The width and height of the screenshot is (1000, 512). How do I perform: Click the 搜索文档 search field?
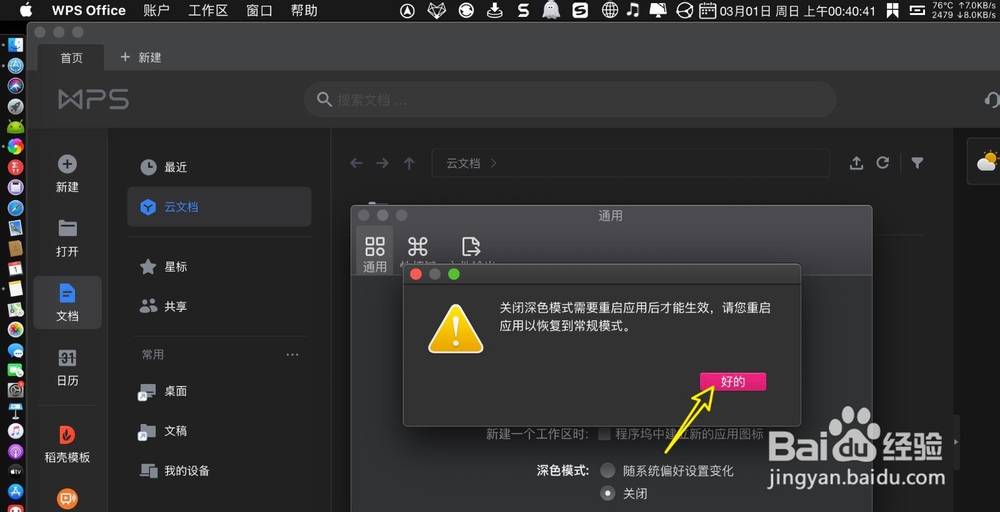pos(570,99)
